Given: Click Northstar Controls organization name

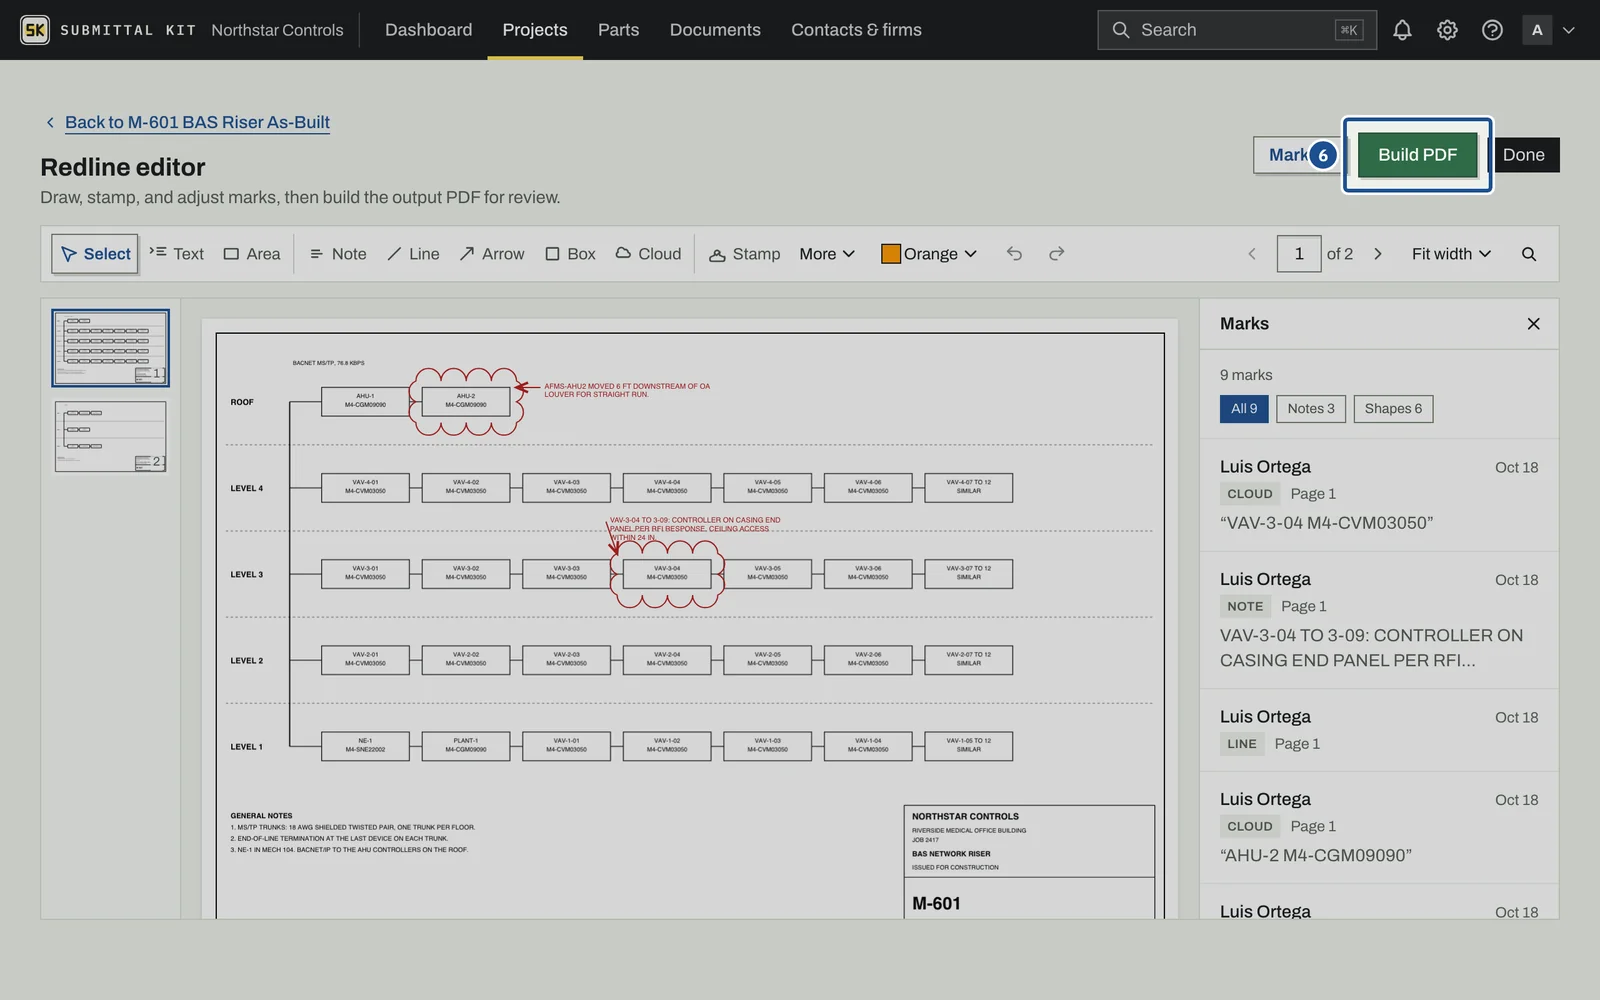Looking at the screenshot, I should pyautogui.click(x=277, y=30).
